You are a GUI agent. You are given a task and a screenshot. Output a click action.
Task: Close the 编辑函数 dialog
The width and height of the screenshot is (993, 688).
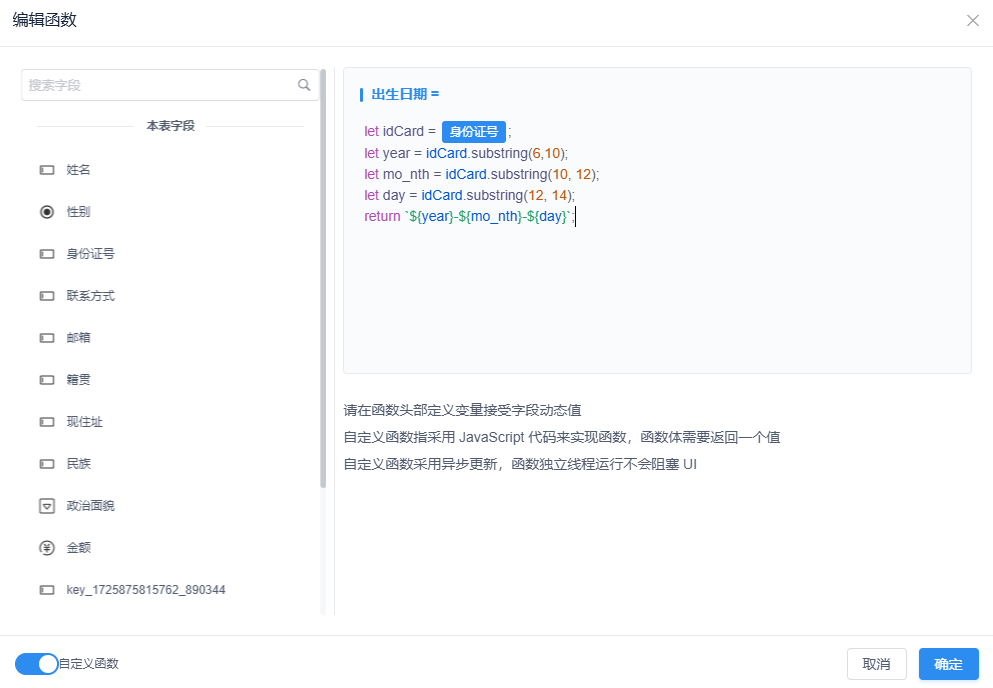pyautogui.click(x=972, y=21)
